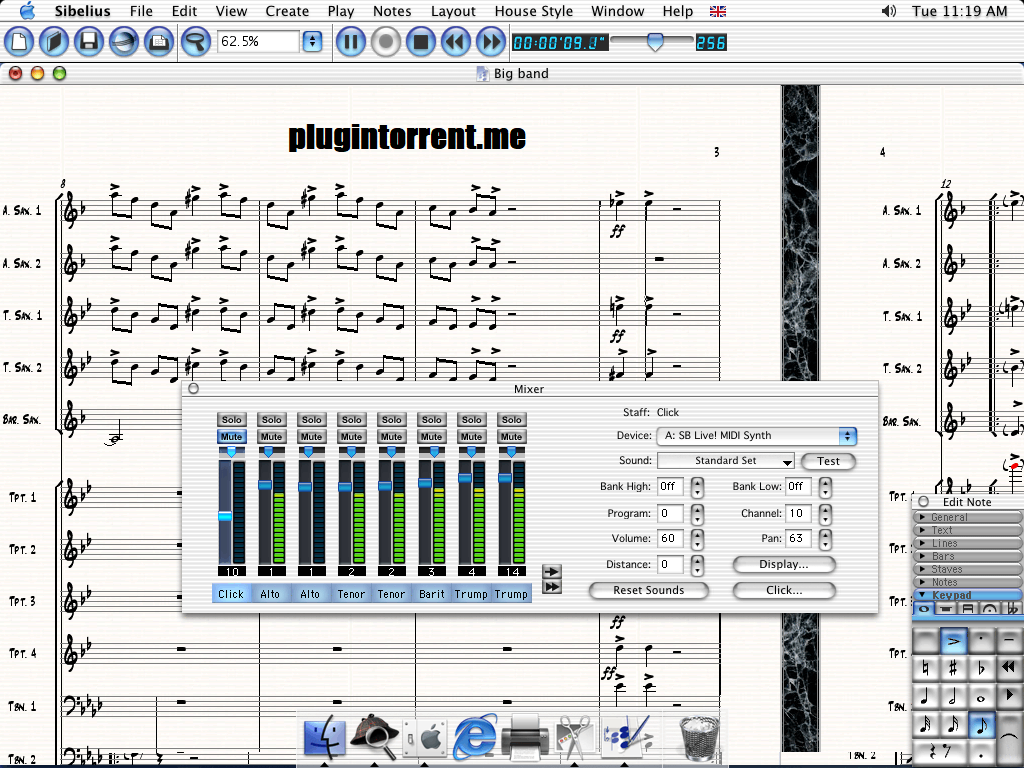Click the tempo slider handle

tap(654, 42)
